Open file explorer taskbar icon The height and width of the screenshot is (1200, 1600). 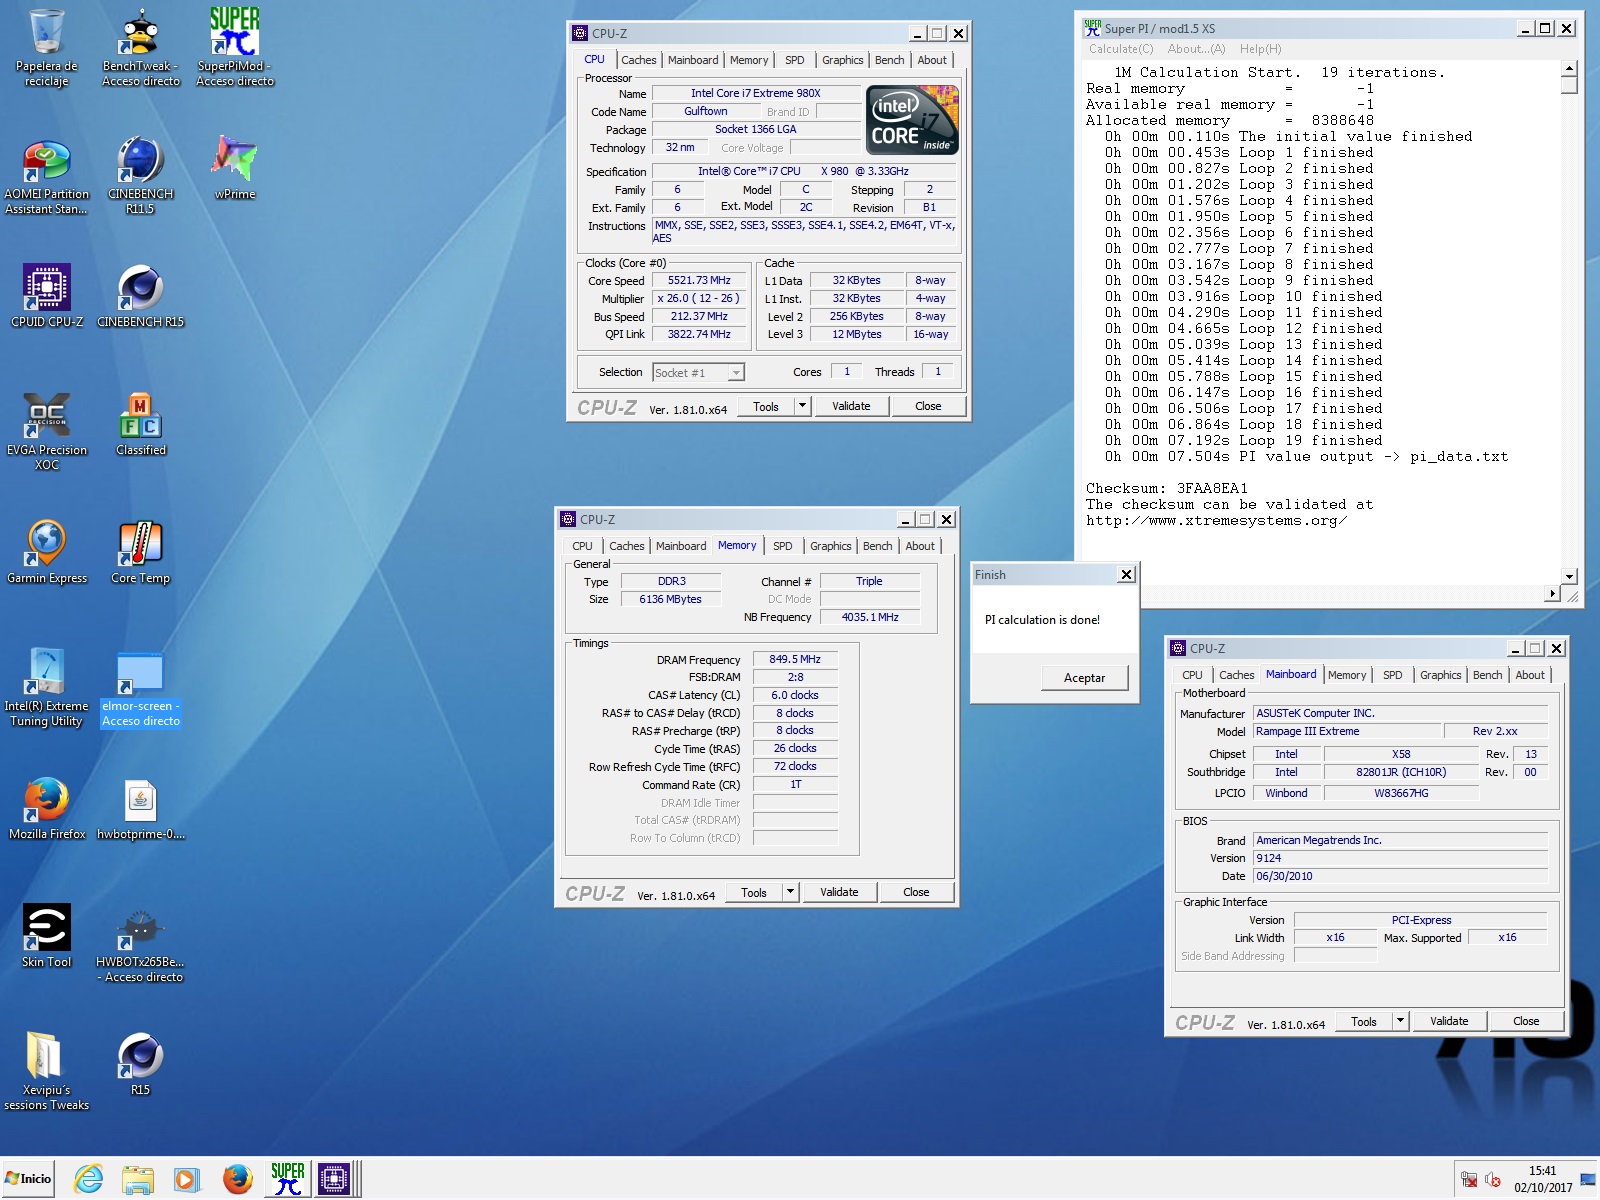tap(137, 1179)
